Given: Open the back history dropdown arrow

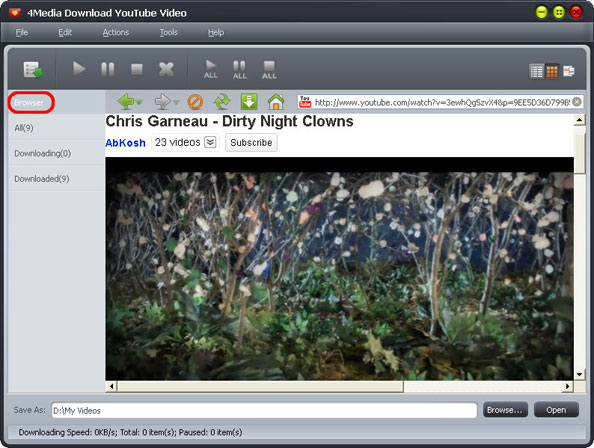Looking at the screenshot, I should click(139, 102).
